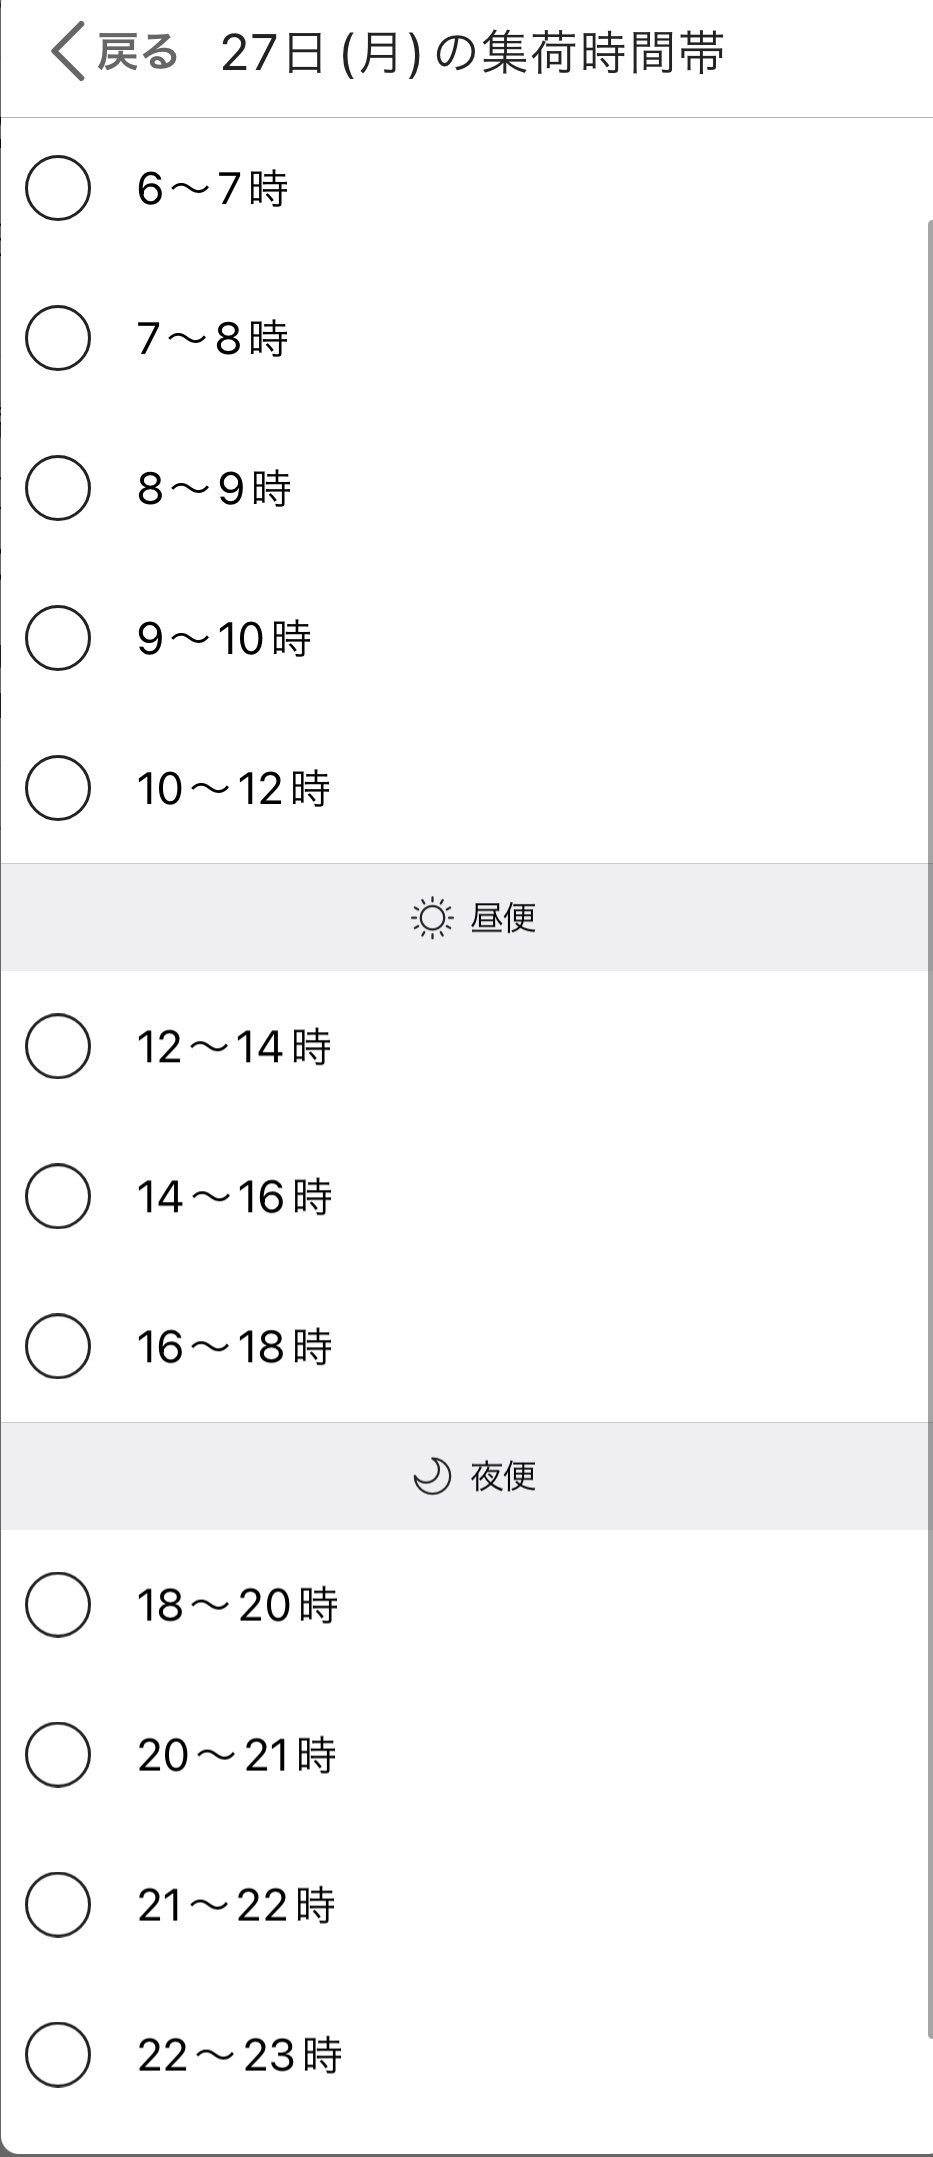Tap the 昼便 section header label
This screenshot has height=2157, width=933.
(x=503, y=918)
